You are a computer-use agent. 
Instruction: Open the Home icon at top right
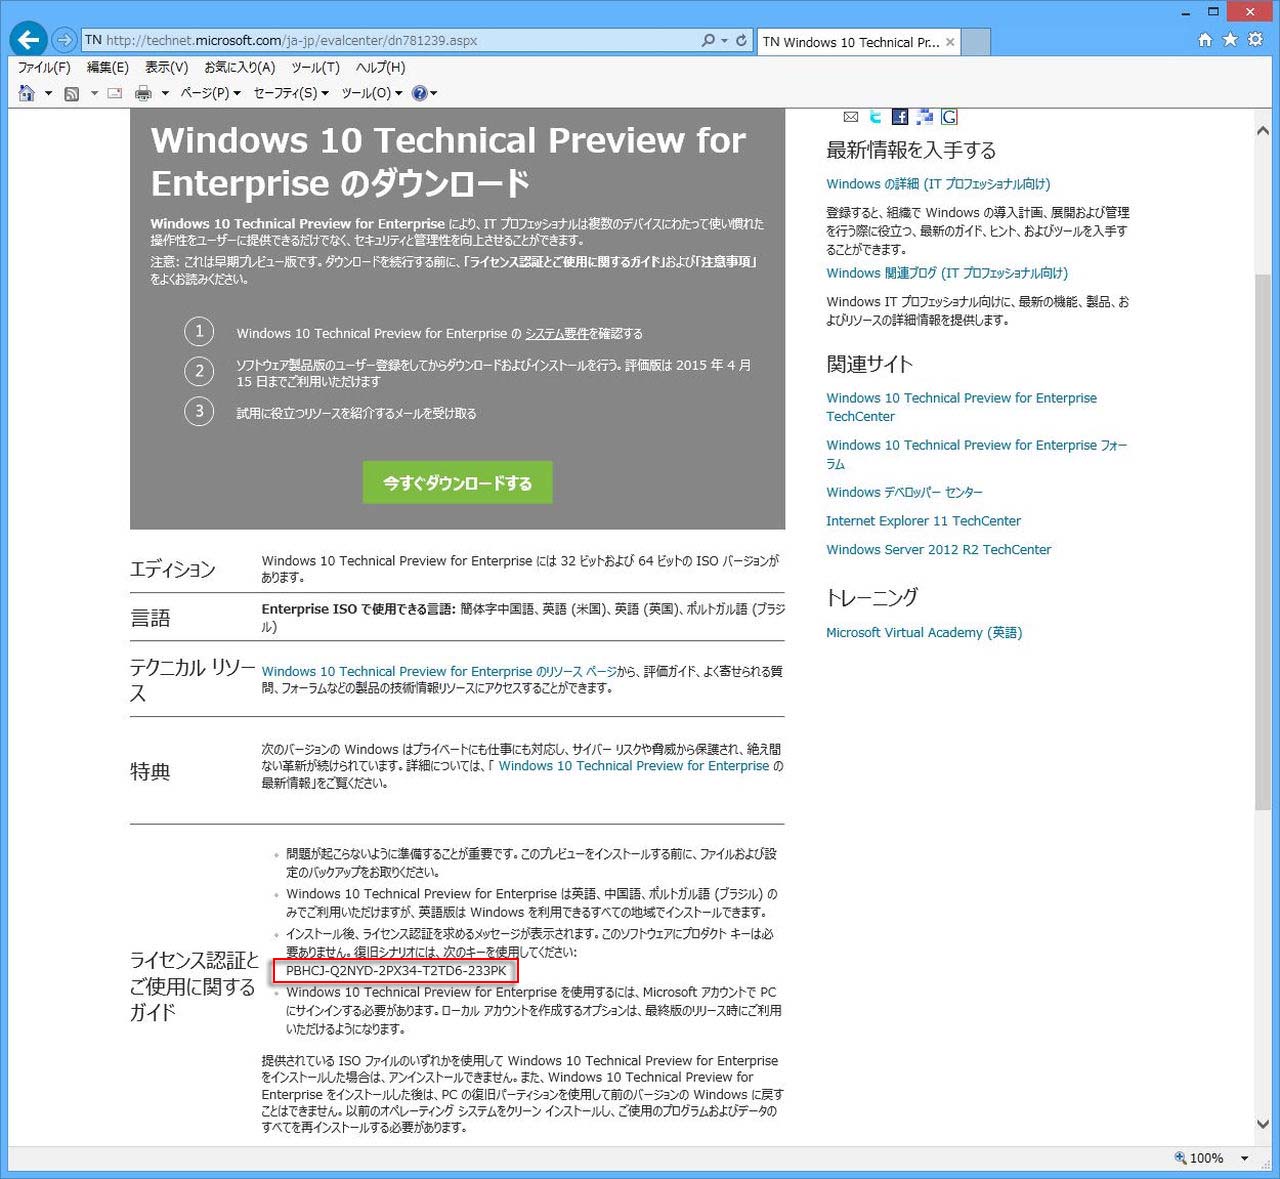(x=1205, y=40)
